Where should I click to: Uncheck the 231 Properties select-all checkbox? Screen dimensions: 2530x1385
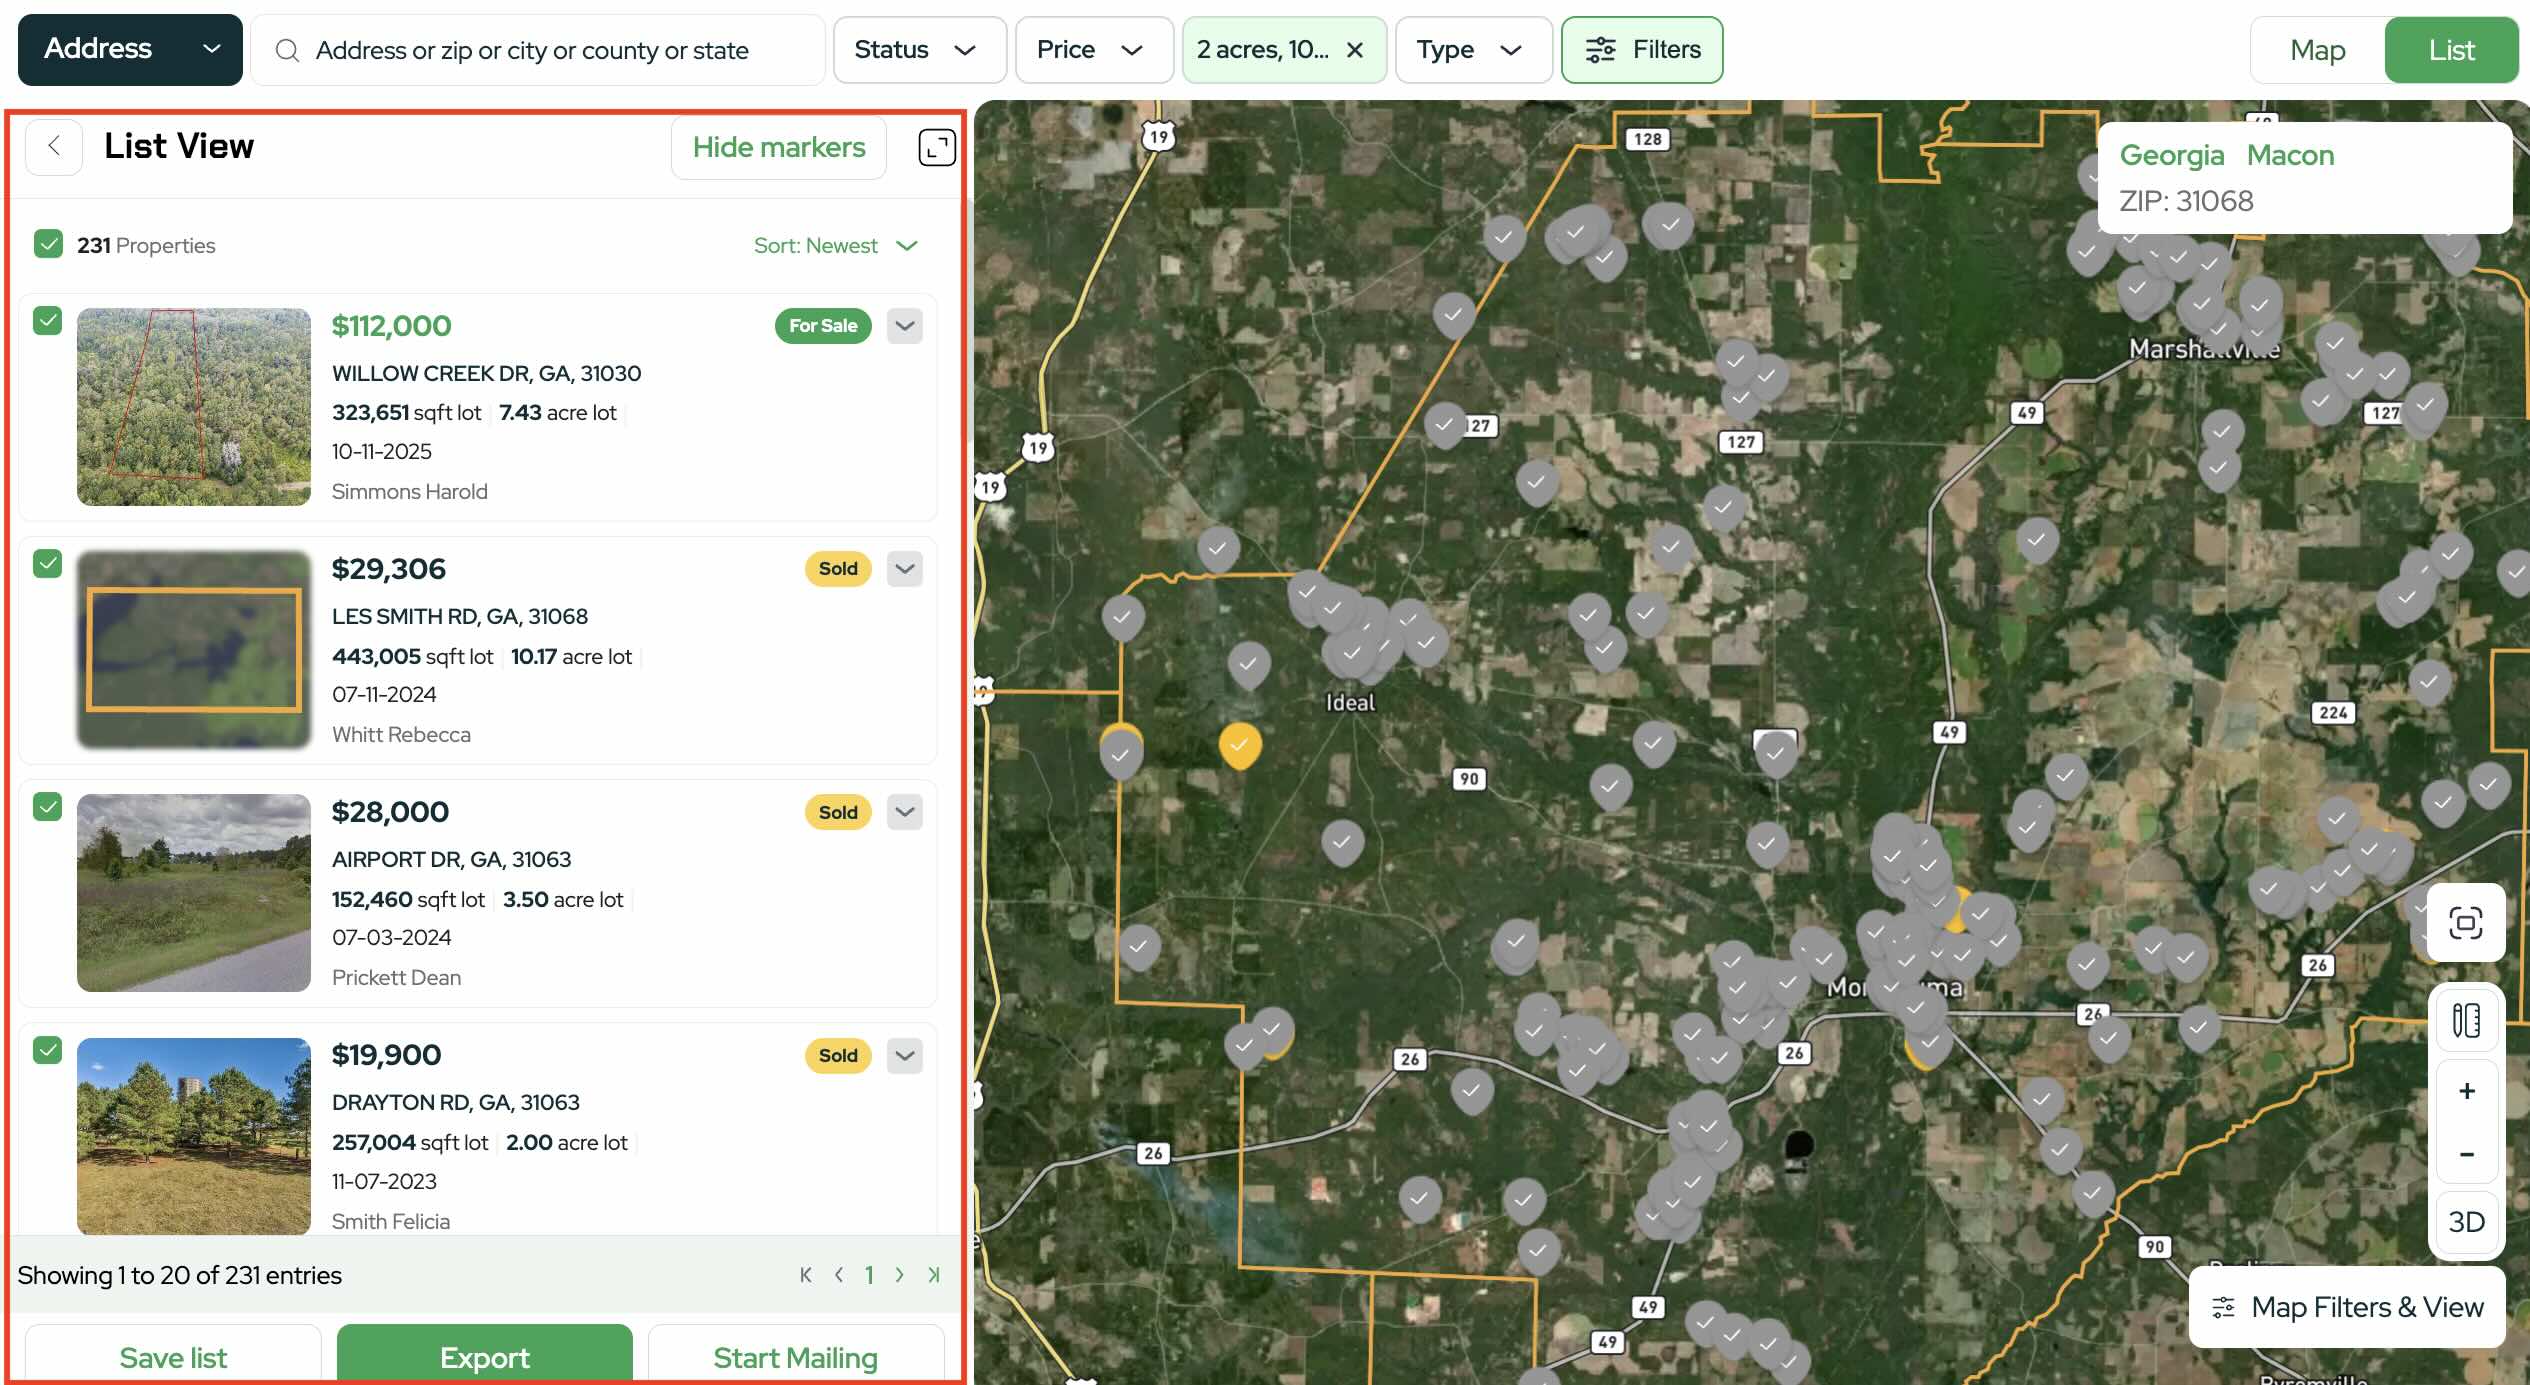coord(48,244)
